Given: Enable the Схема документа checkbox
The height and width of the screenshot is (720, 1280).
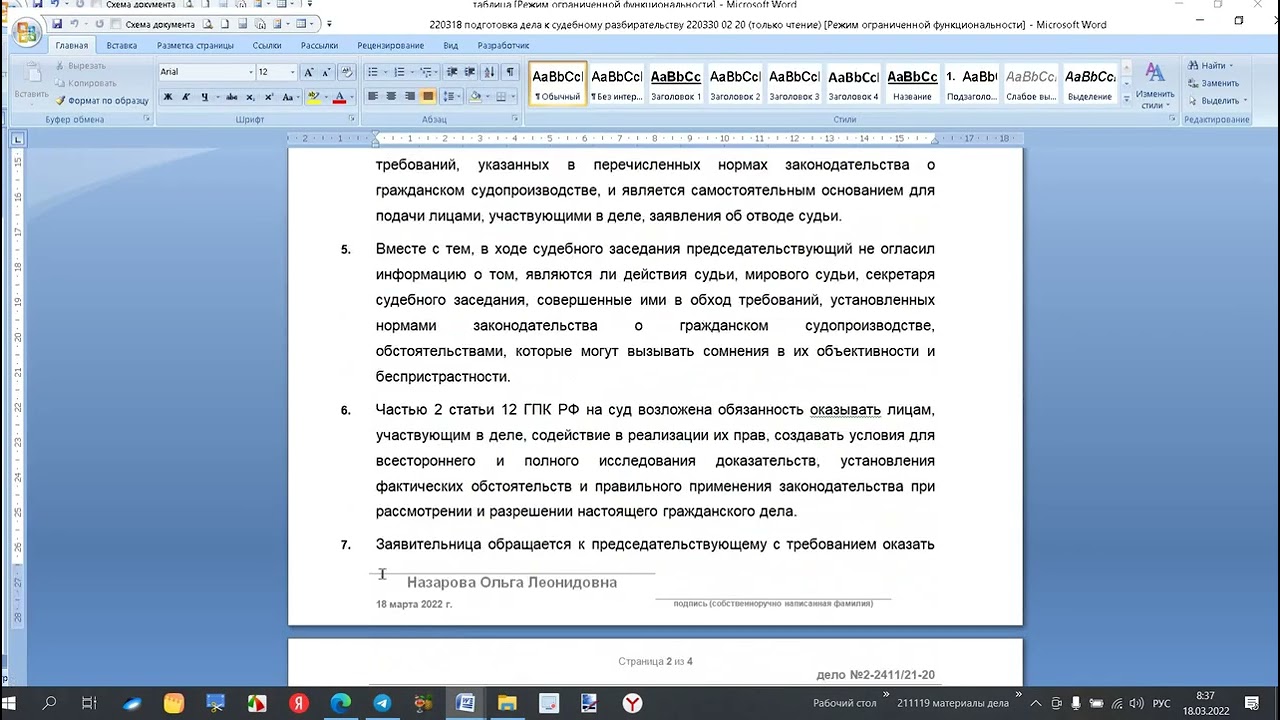Looking at the screenshot, I should pos(117,24).
